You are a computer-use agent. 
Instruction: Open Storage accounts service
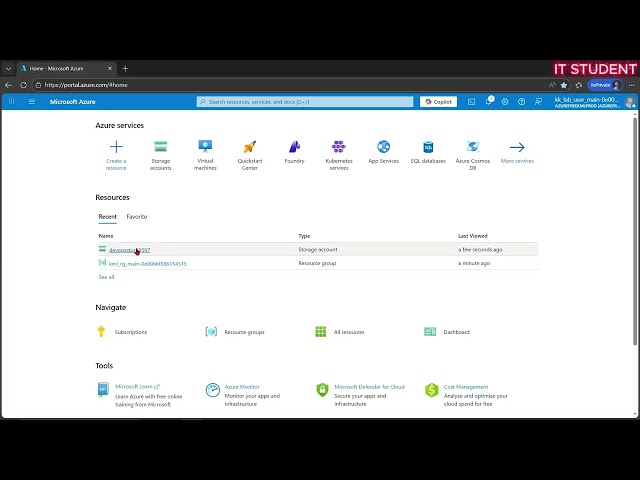click(160, 155)
